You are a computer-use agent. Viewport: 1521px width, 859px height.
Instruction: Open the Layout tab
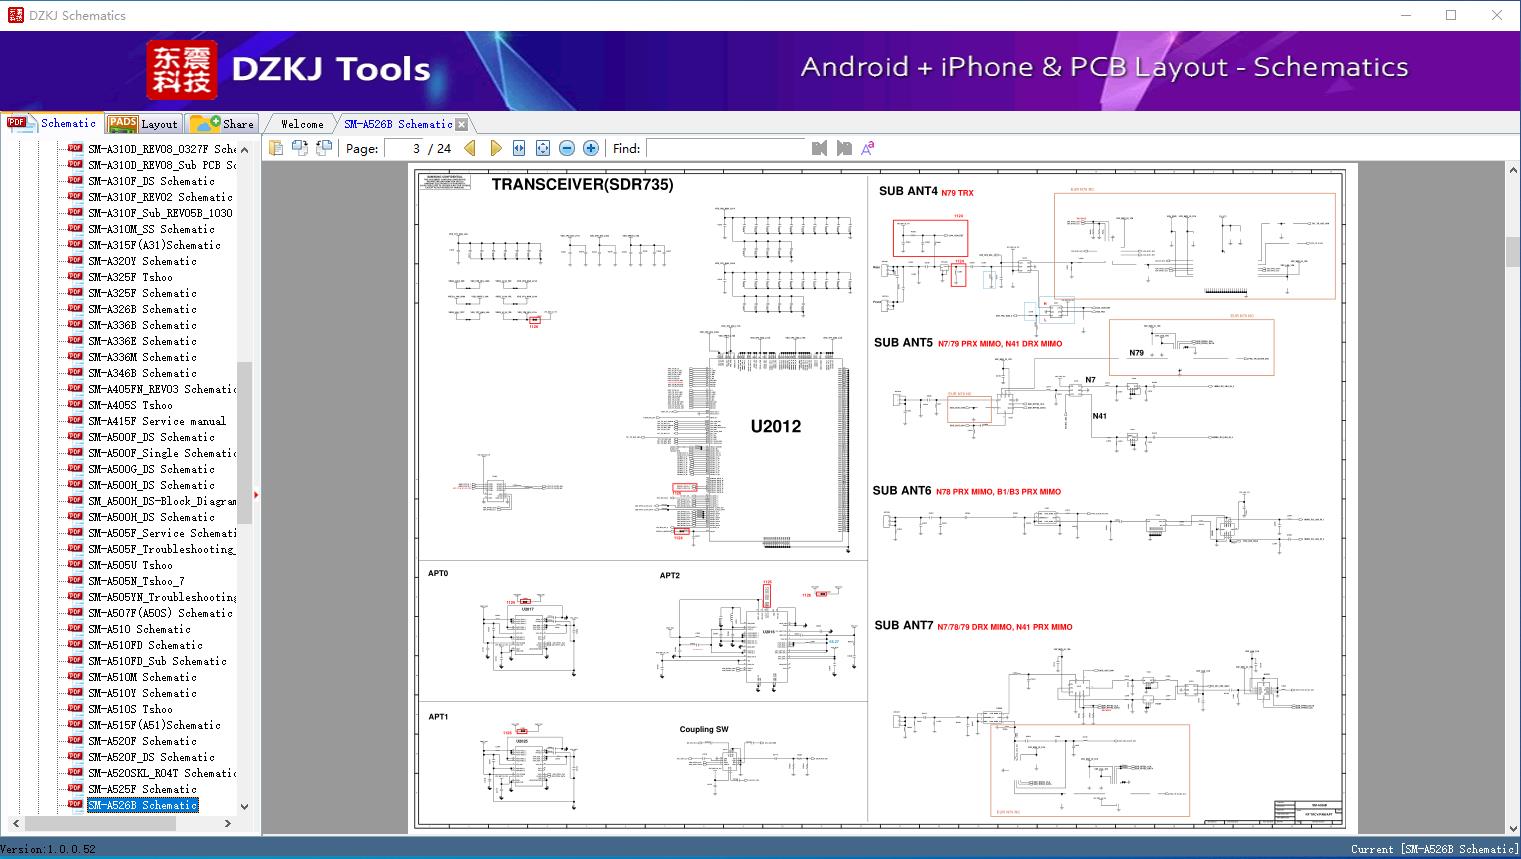coord(143,124)
